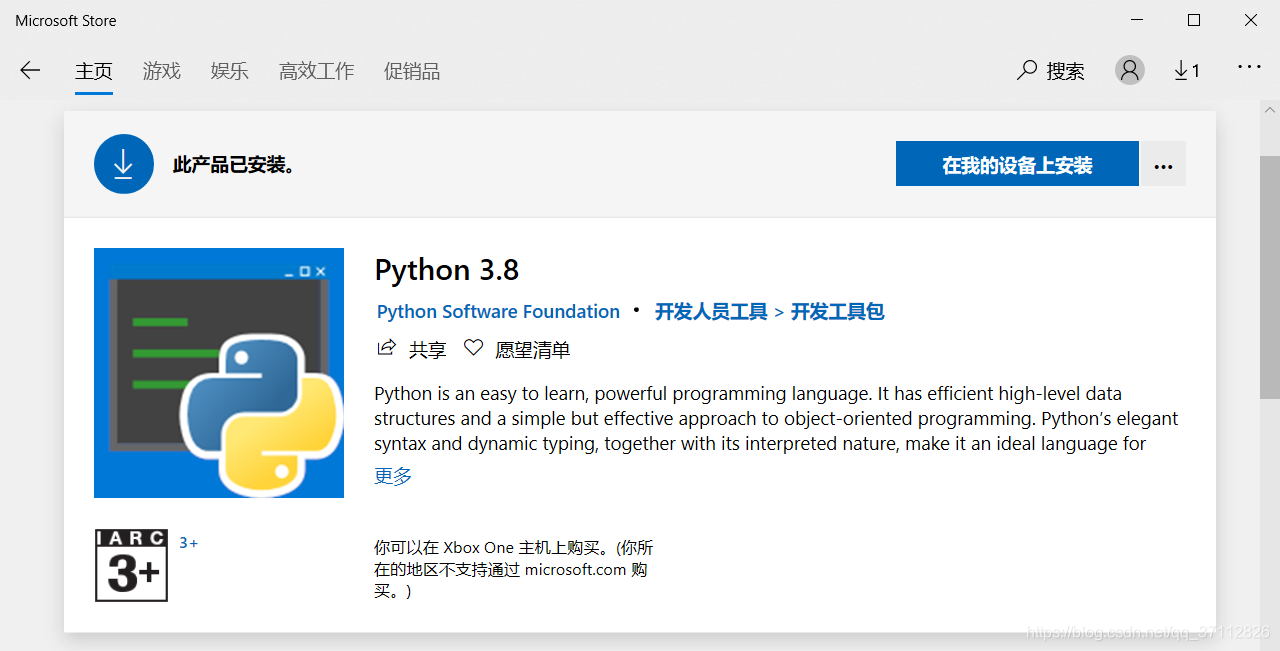Go back with the back arrow
Viewport: 1280px width, 651px height.
pos(30,70)
